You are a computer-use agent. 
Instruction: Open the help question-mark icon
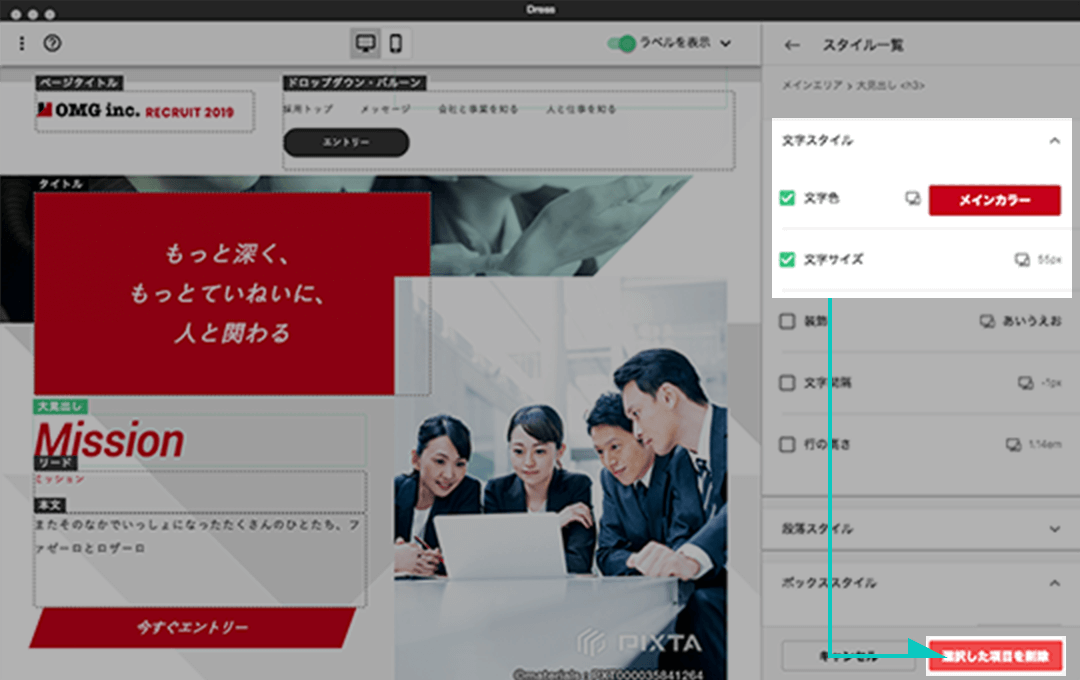[52, 43]
